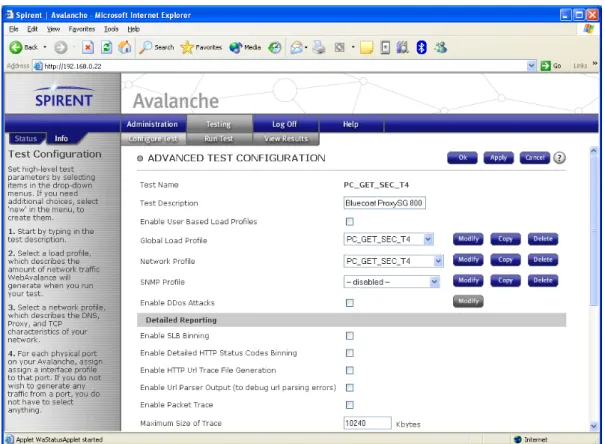Open the Network Profile dropdown

coord(393,261)
